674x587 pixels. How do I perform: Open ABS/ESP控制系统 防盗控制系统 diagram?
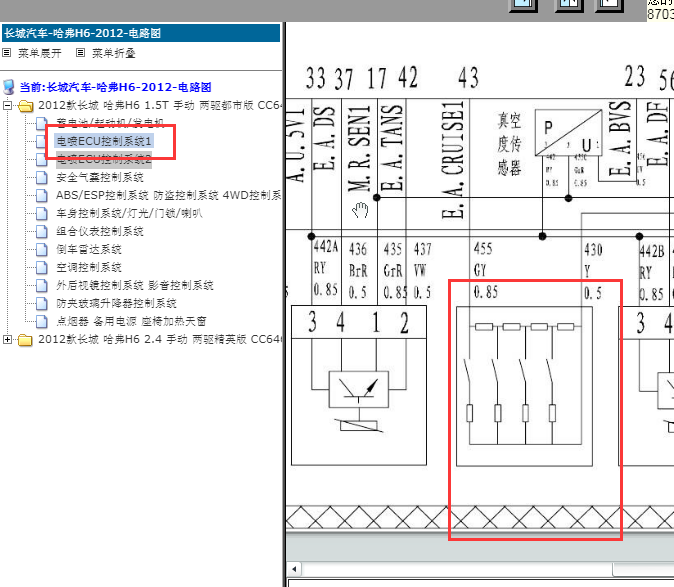click(168, 196)
